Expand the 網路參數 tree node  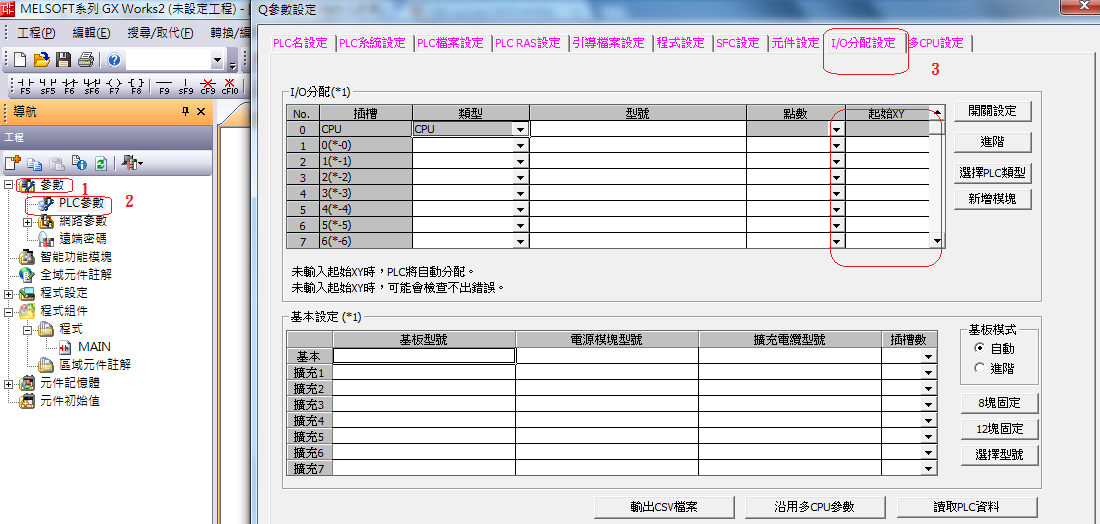tap(27, 222)
